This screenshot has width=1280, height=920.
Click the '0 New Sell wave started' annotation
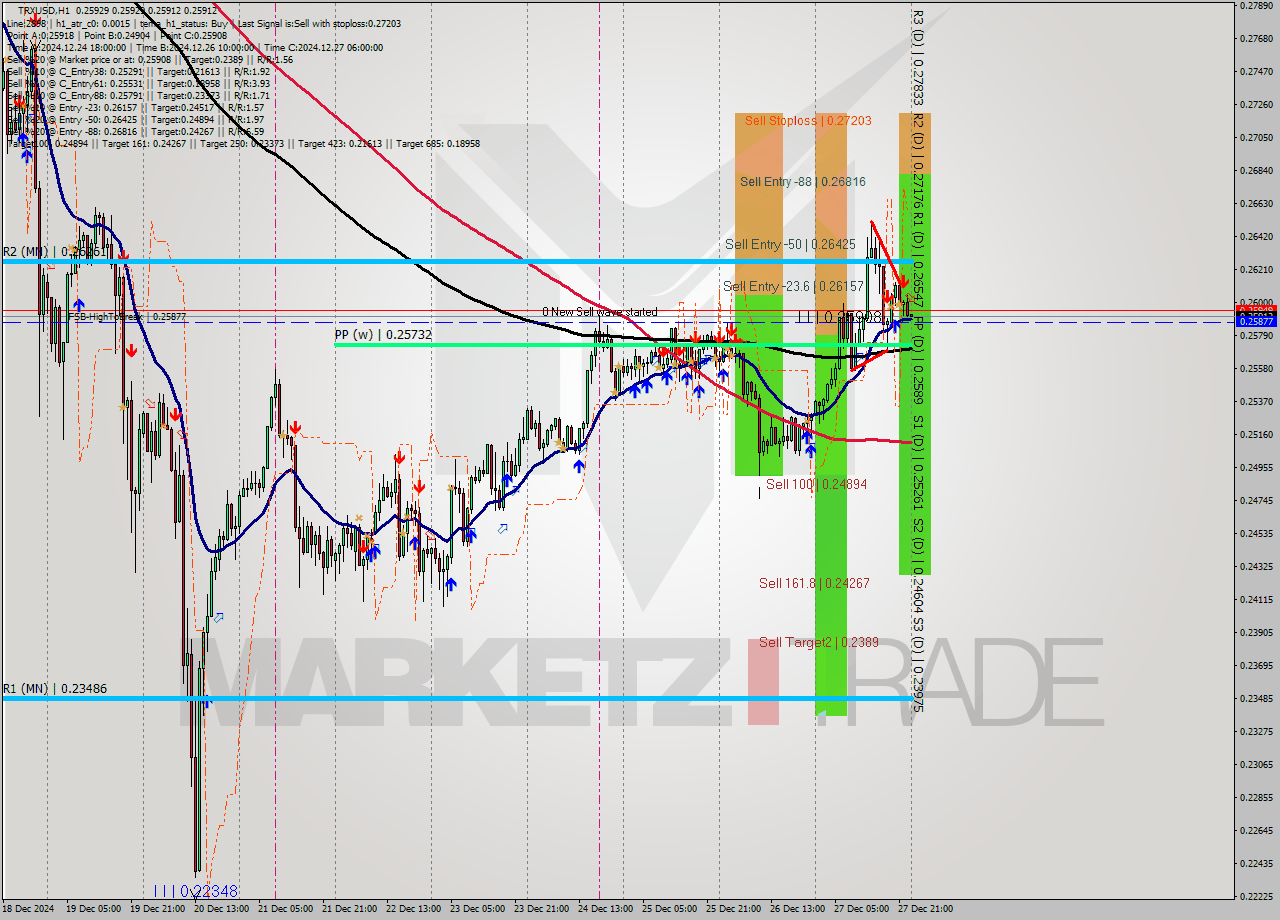coord(600,312)
